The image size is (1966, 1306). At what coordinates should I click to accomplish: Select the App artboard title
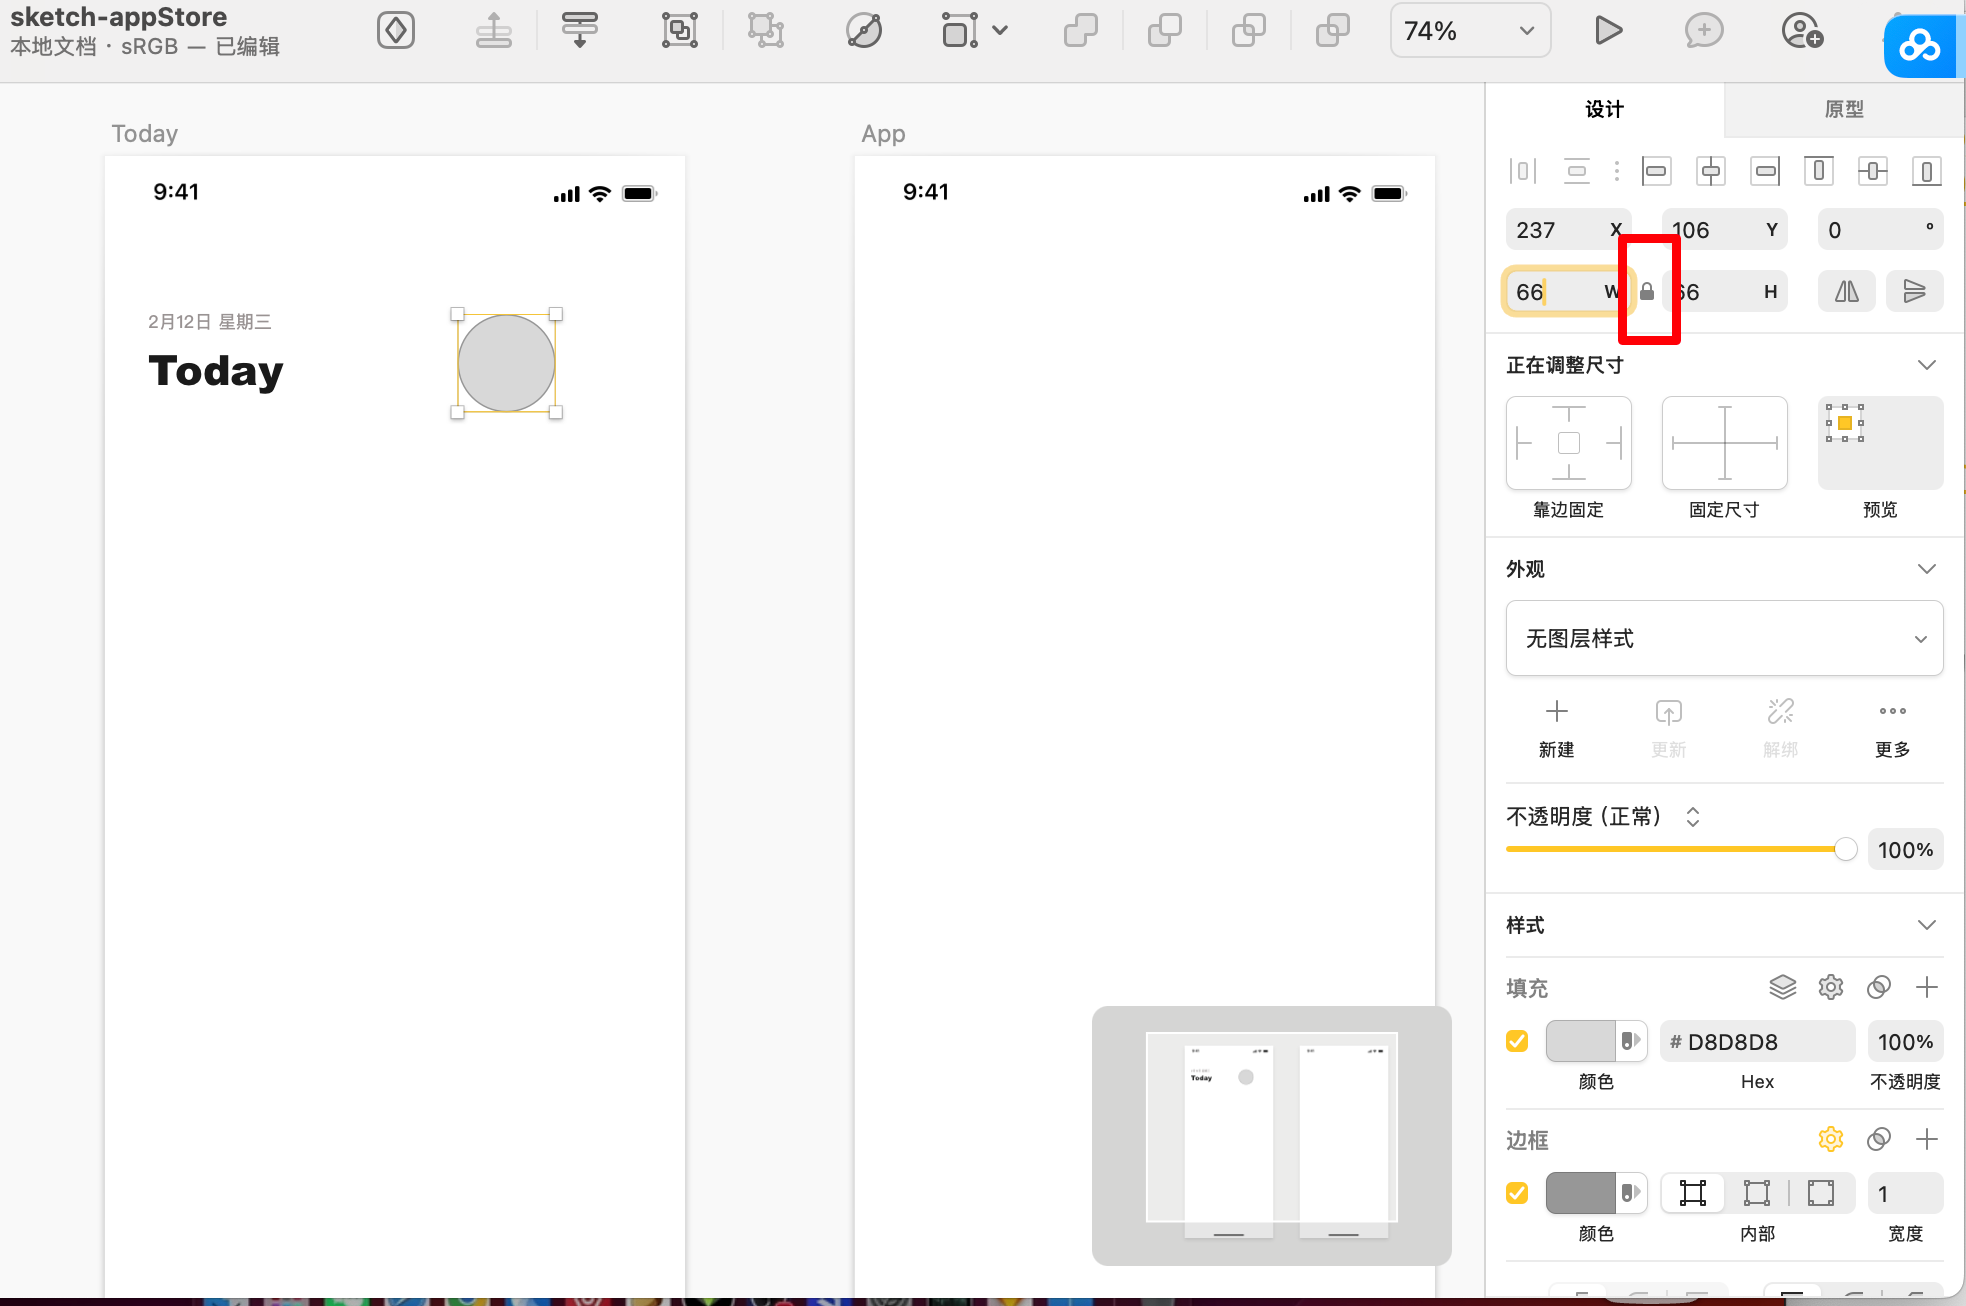pos(883,134)
